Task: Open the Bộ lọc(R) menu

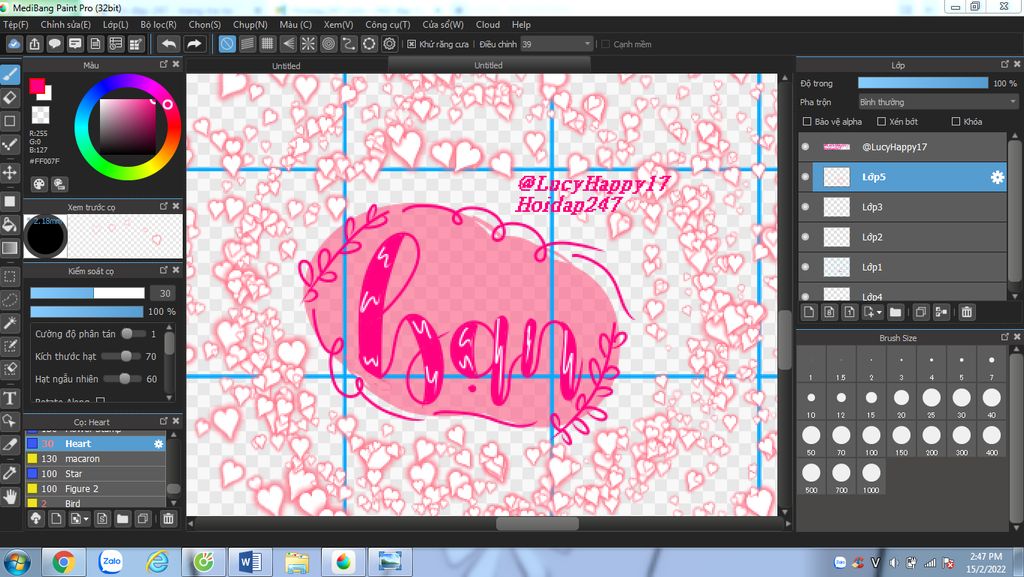Action: [158, 24]
